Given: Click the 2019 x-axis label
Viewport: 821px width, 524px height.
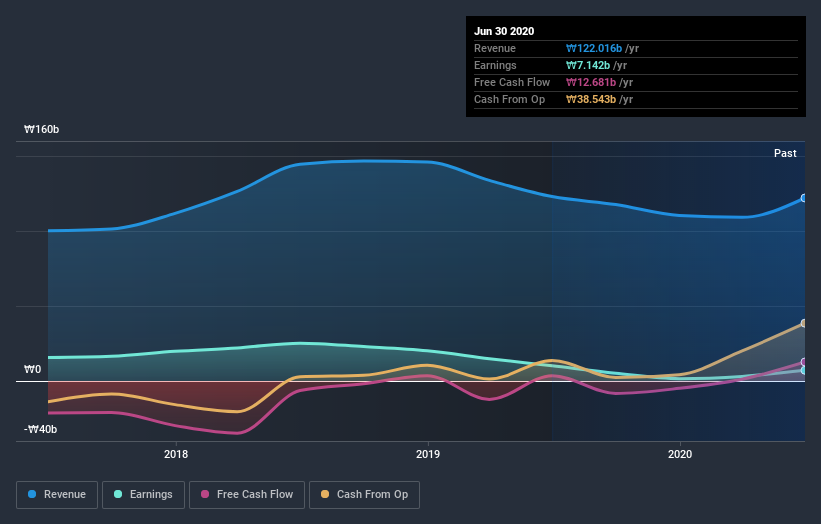Looking at the screenshot, I should click(428, 454).
